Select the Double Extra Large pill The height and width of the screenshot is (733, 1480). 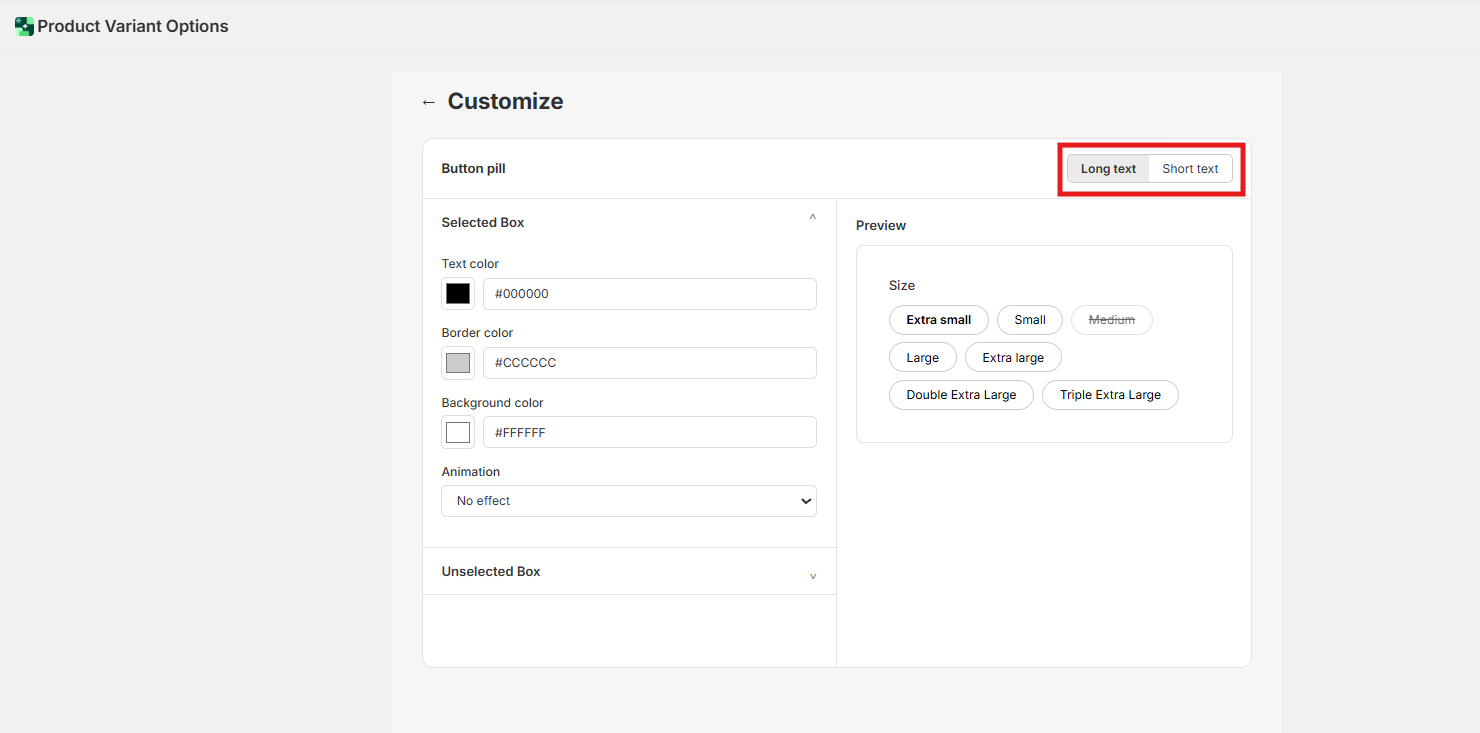[961, 395]
